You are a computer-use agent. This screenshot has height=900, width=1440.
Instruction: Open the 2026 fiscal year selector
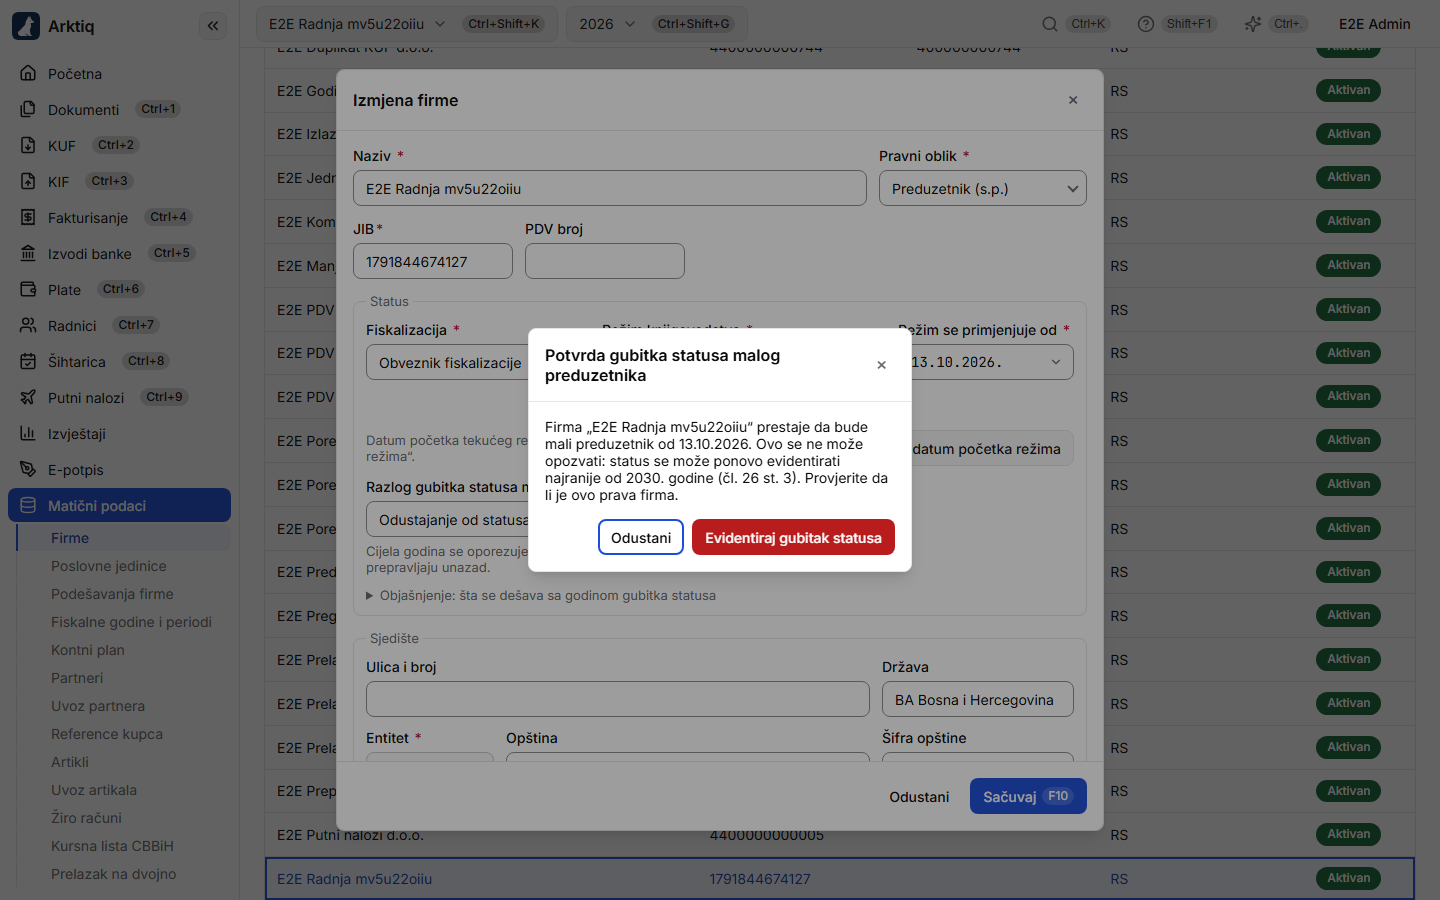click(656, 24)
